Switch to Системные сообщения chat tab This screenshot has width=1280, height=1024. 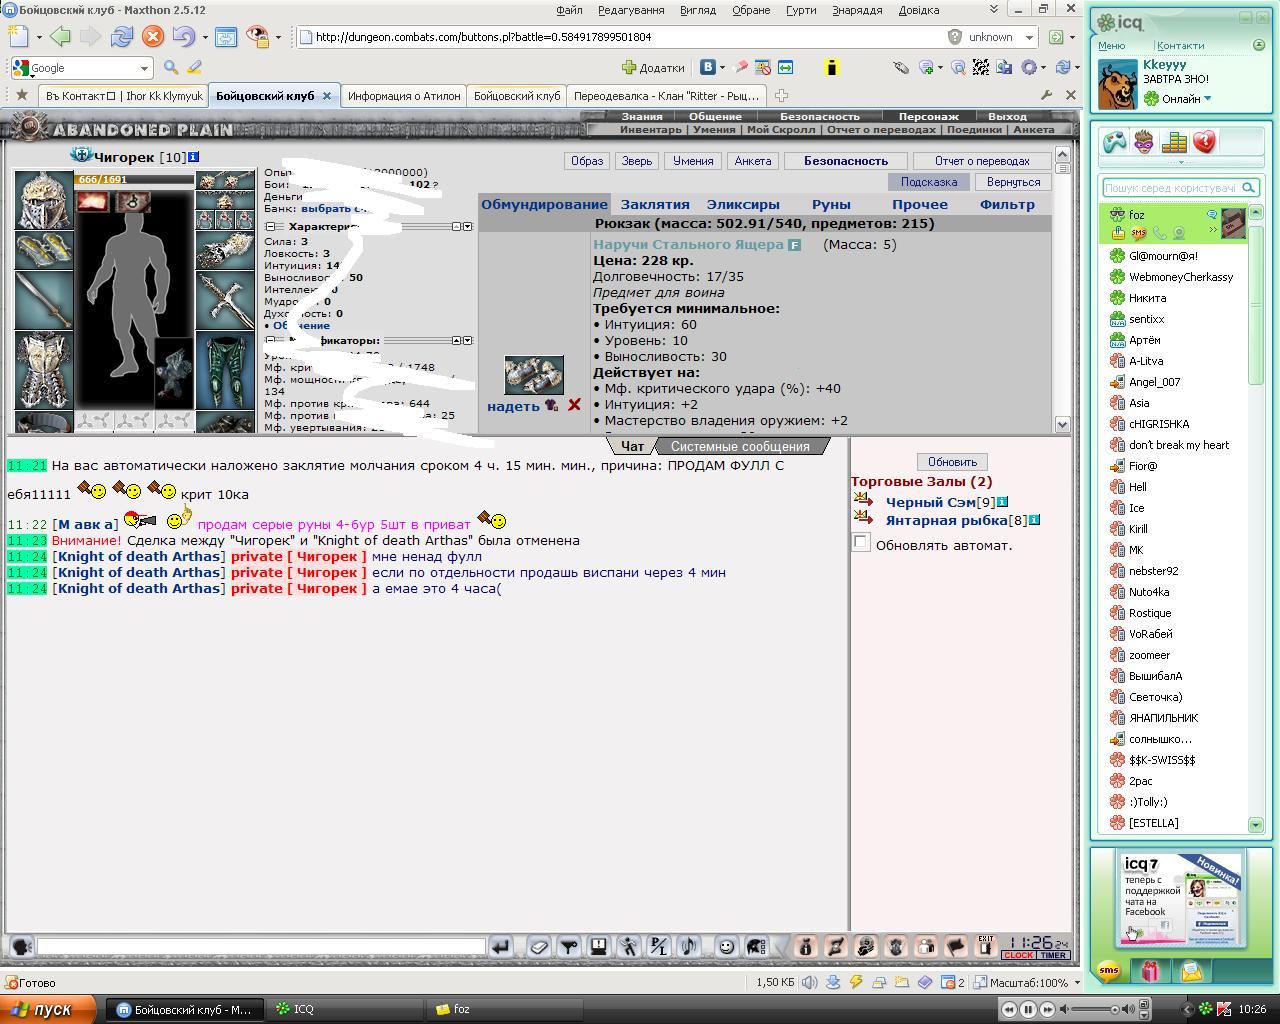click(740, 446)
